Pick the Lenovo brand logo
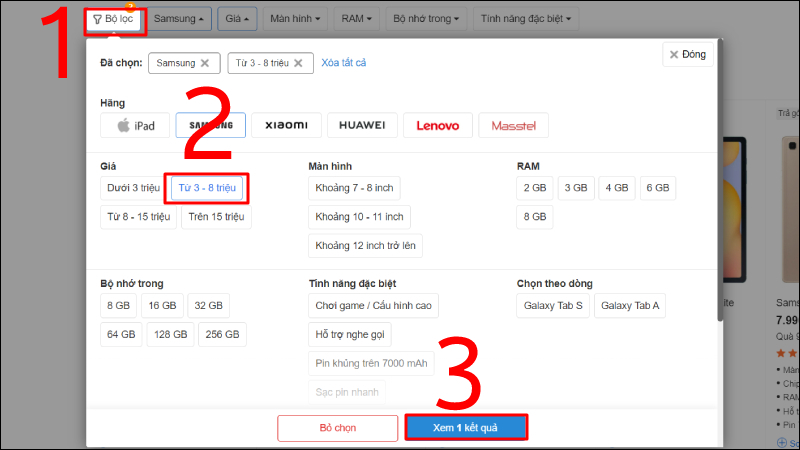This screenshot has width=800, height=450. [438, 126]
